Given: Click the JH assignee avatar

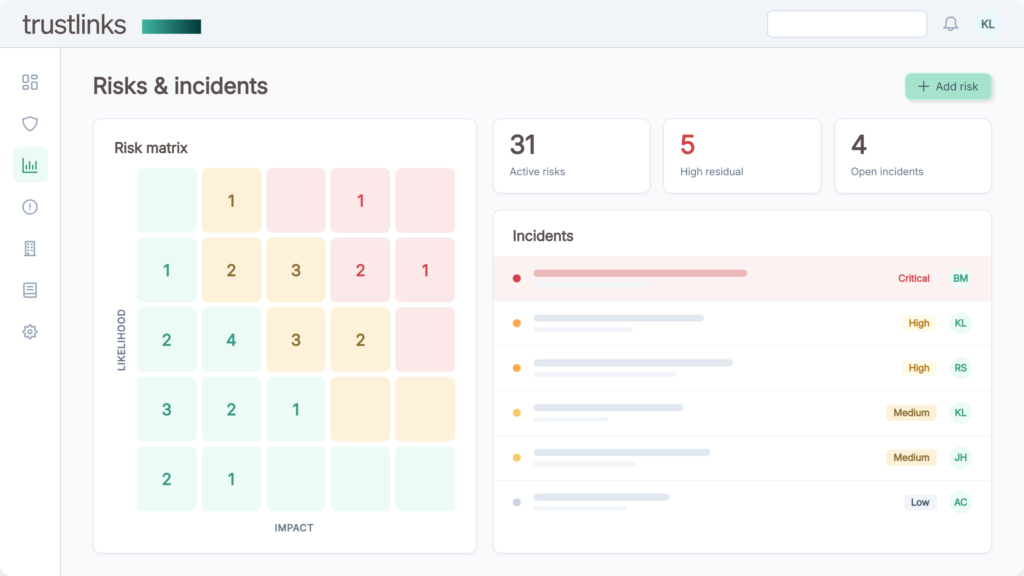Looking at the screenshot, I should coord(960,457).
